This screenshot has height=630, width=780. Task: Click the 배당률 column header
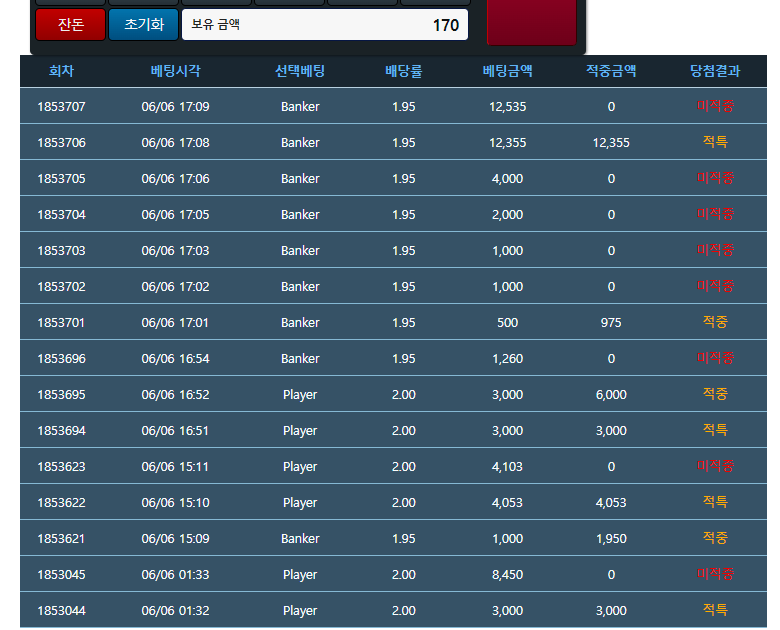click(403, 71)
